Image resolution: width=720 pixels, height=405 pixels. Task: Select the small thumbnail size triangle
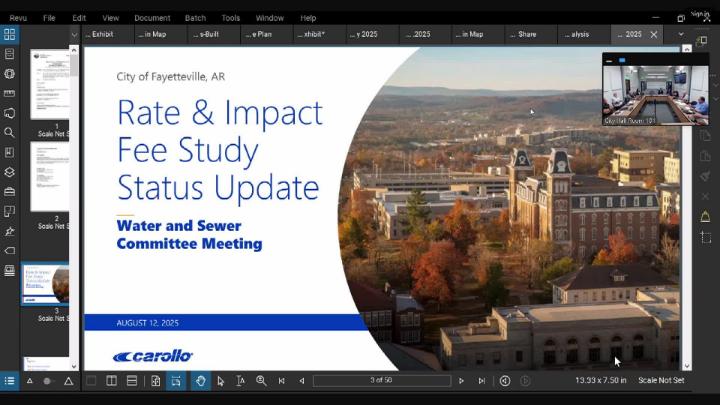[x=29, y=381]
